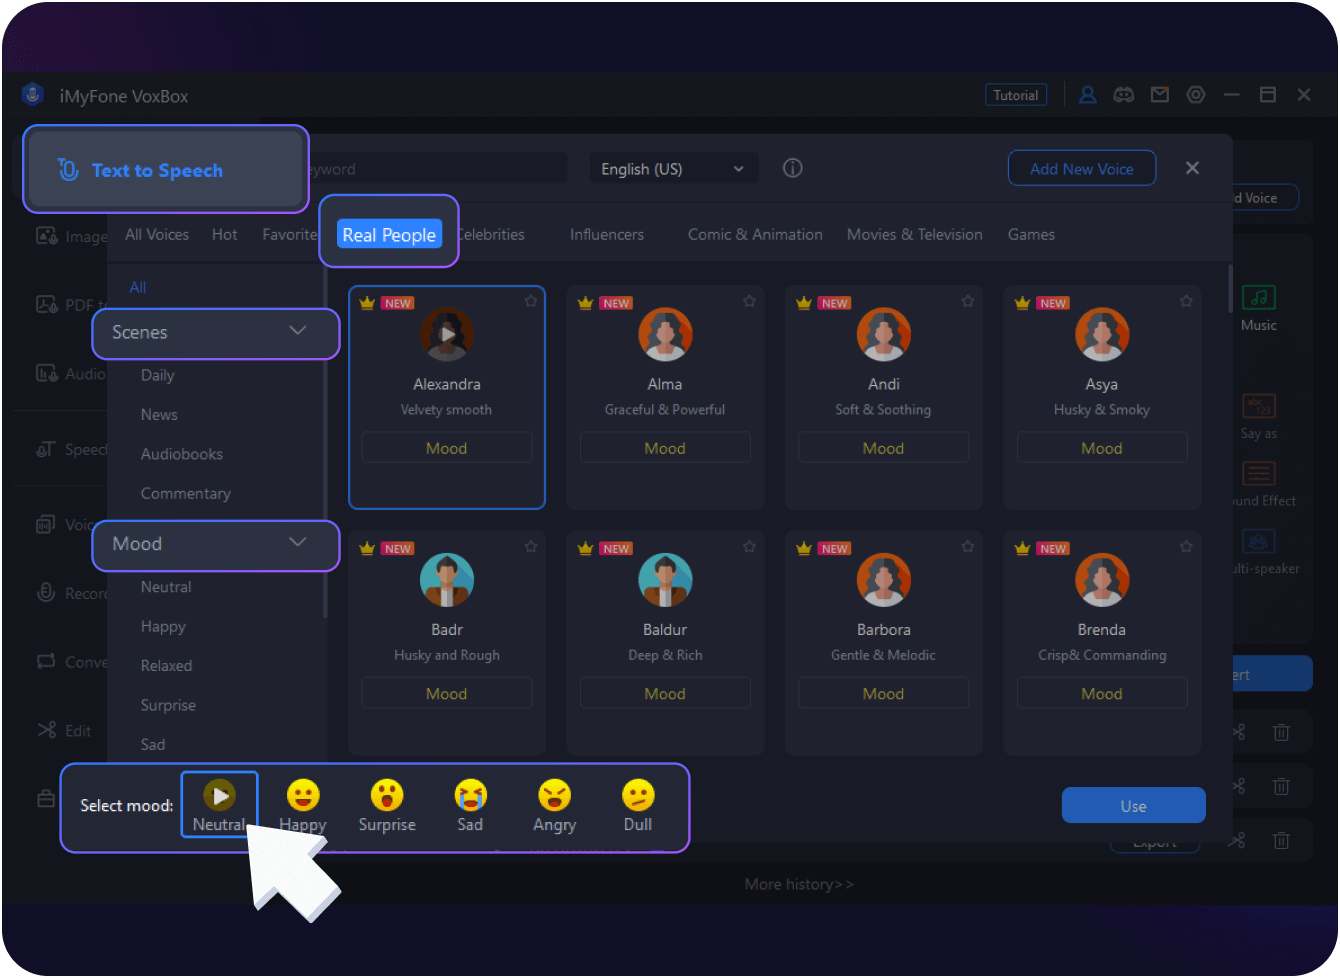The image size is (1340, 978).
Task: Open the settings target icon
Action: click(x=1196, y=95)
